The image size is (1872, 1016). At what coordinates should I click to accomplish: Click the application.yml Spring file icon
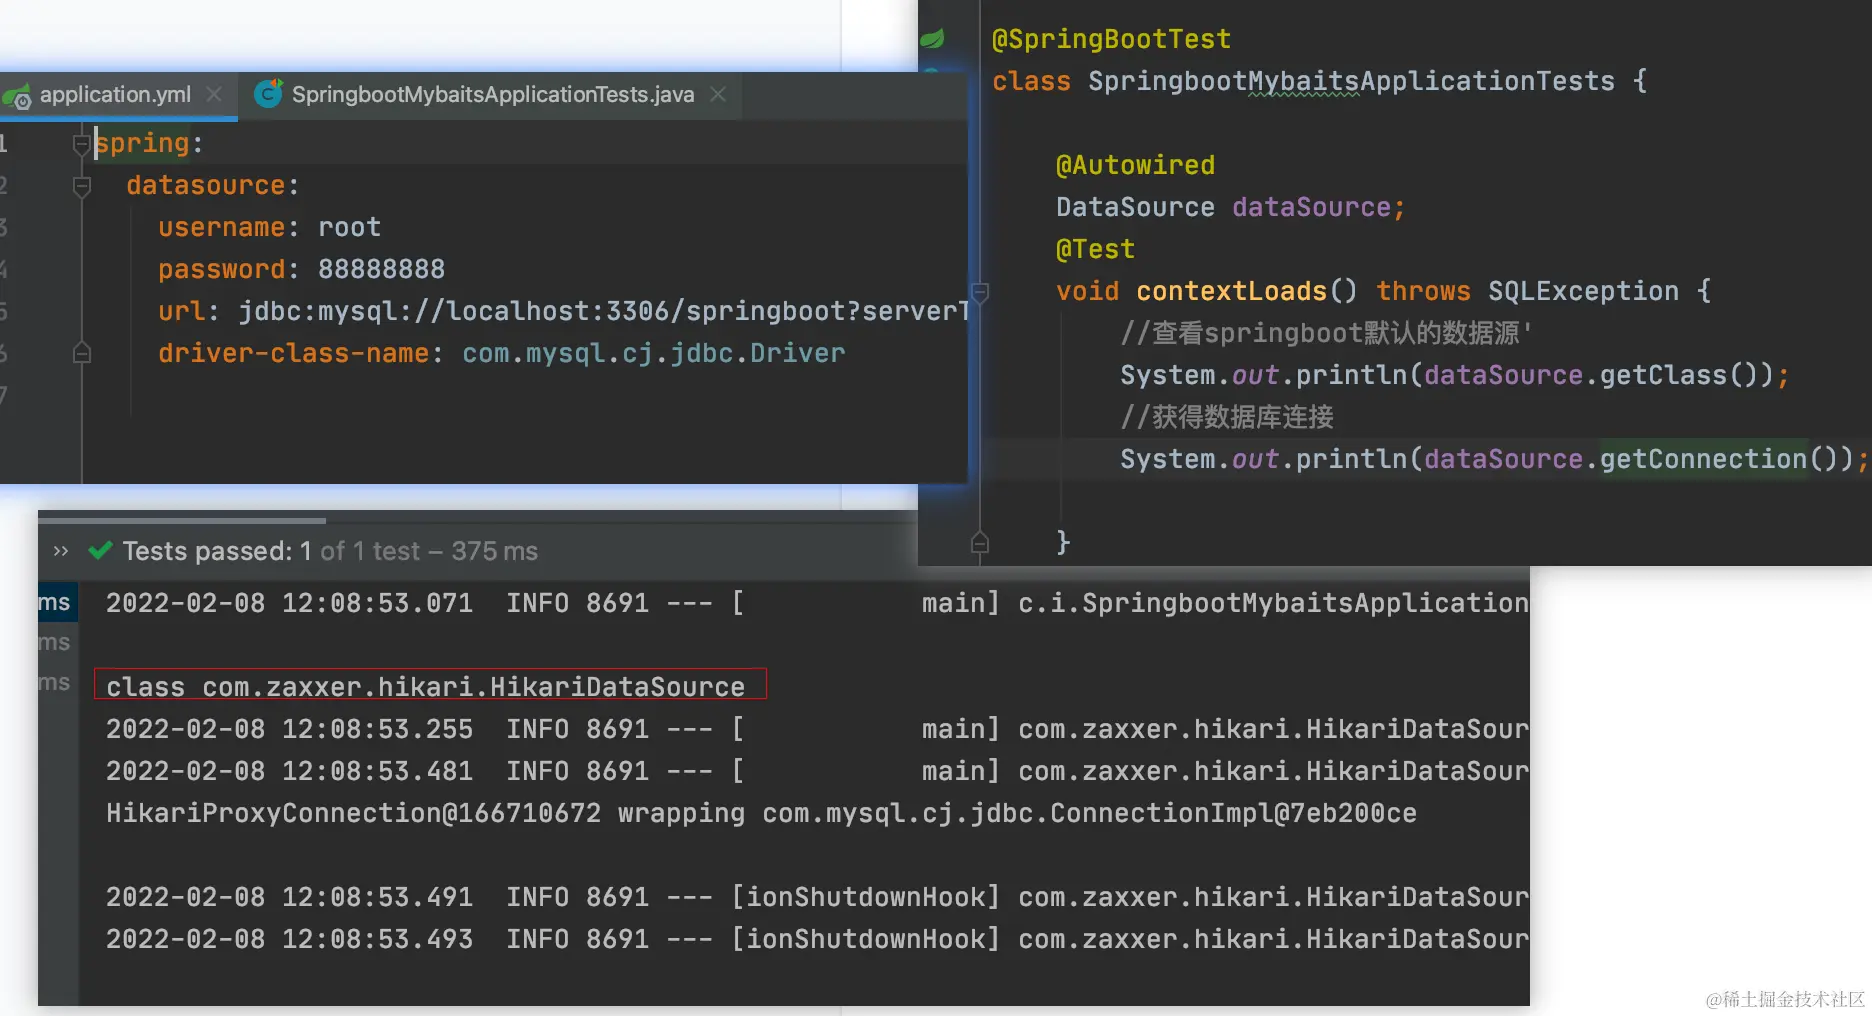tap(17, 96)
